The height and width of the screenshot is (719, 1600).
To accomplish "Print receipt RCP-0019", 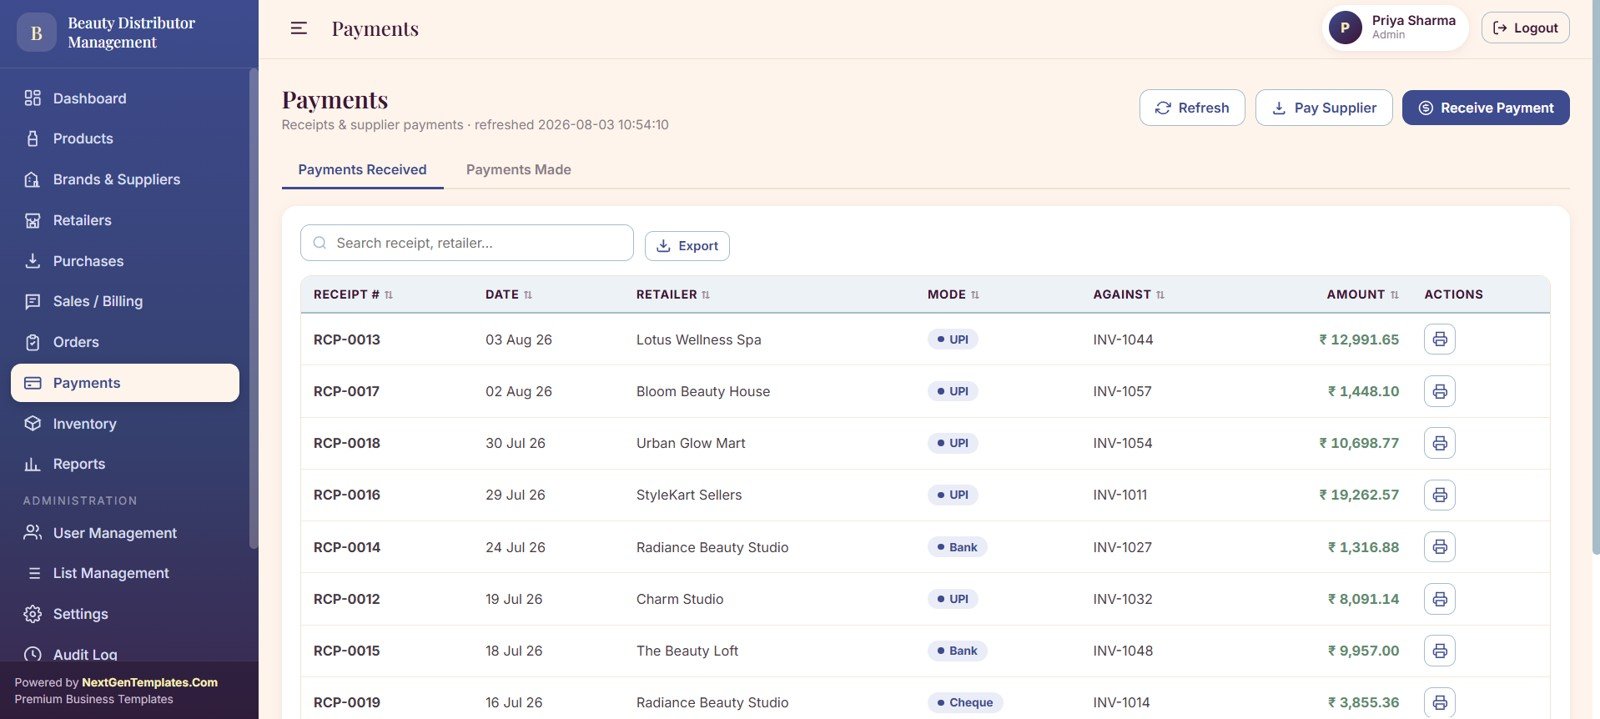I will 1439,702.
